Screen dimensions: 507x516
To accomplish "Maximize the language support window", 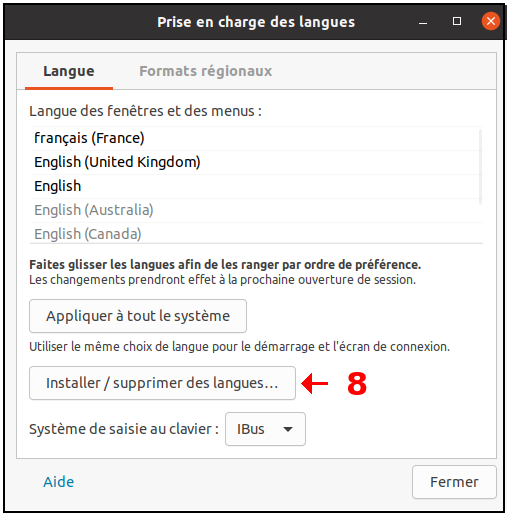I will (457, 21).
